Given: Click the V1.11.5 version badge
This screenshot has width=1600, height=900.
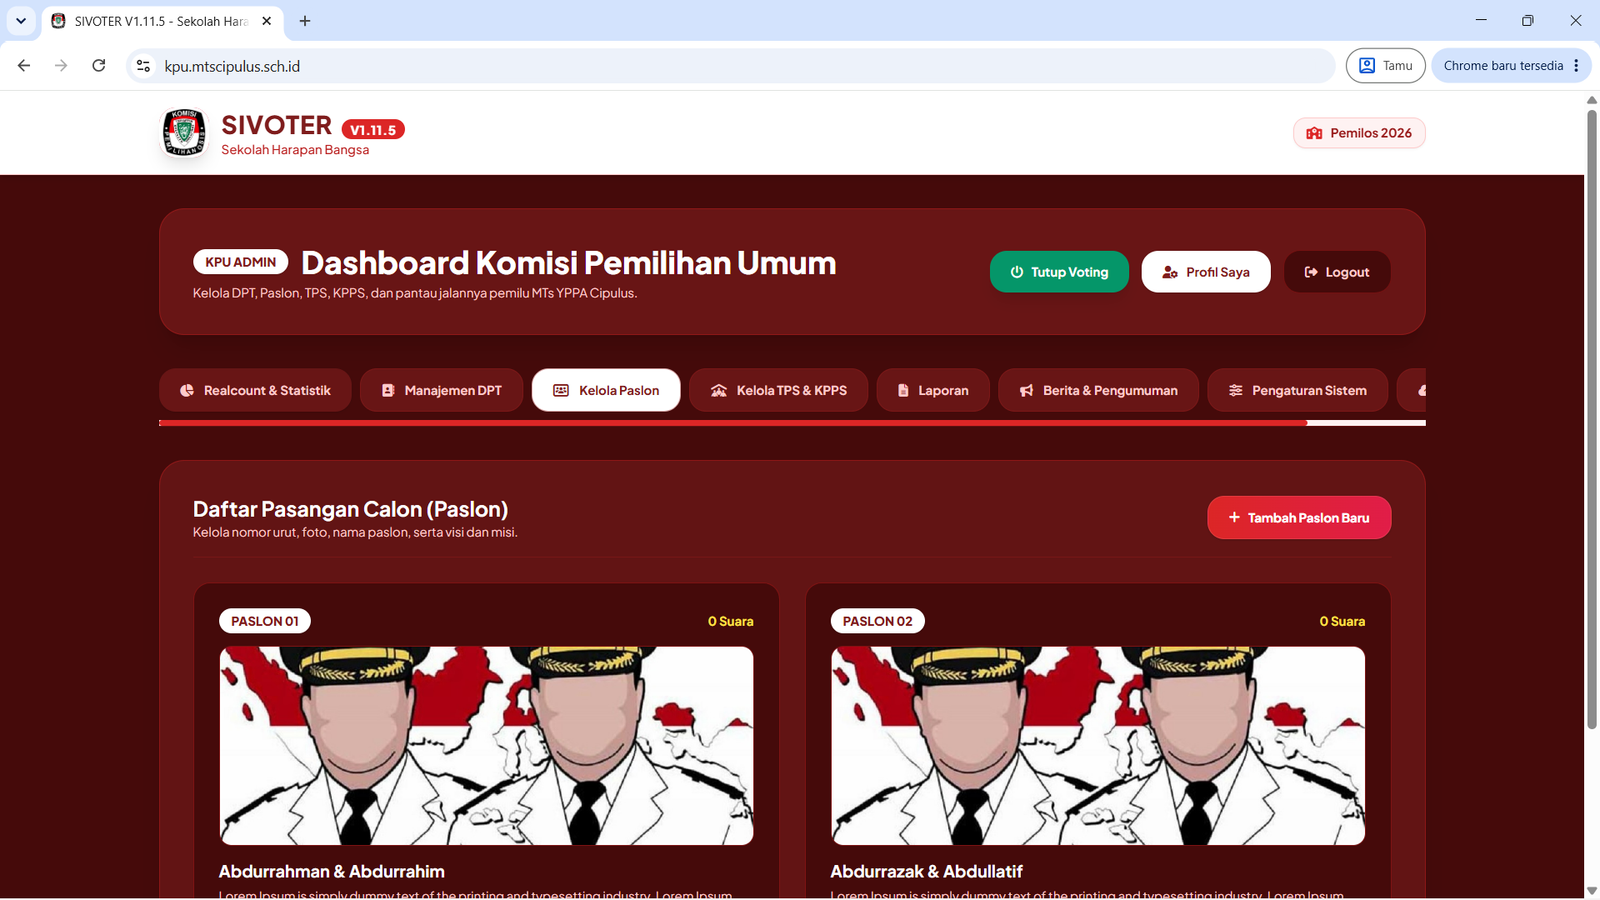Looking at the screenshot, I should coord(373,130).
